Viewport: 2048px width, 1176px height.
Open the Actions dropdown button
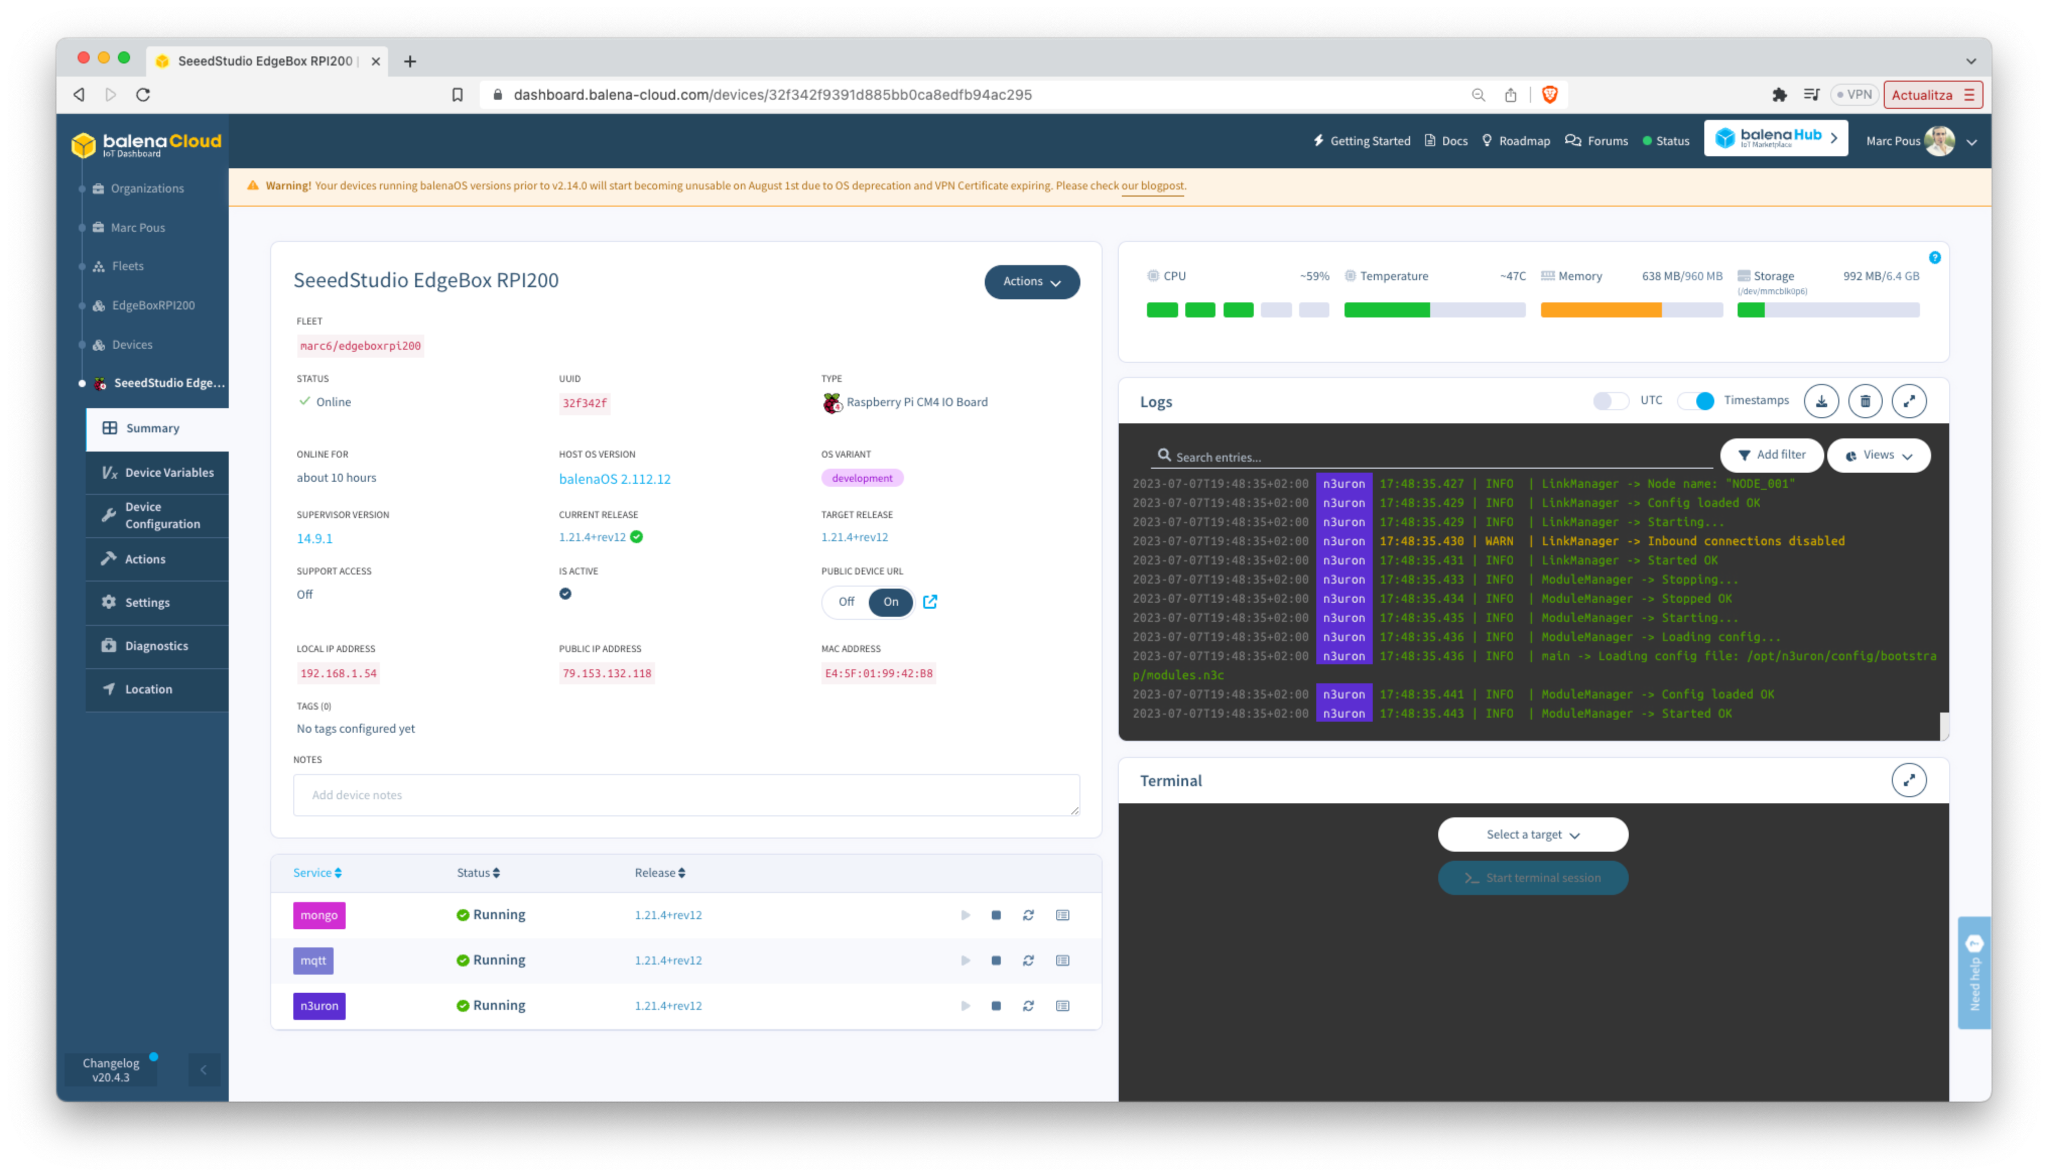tap(1031, 282)
